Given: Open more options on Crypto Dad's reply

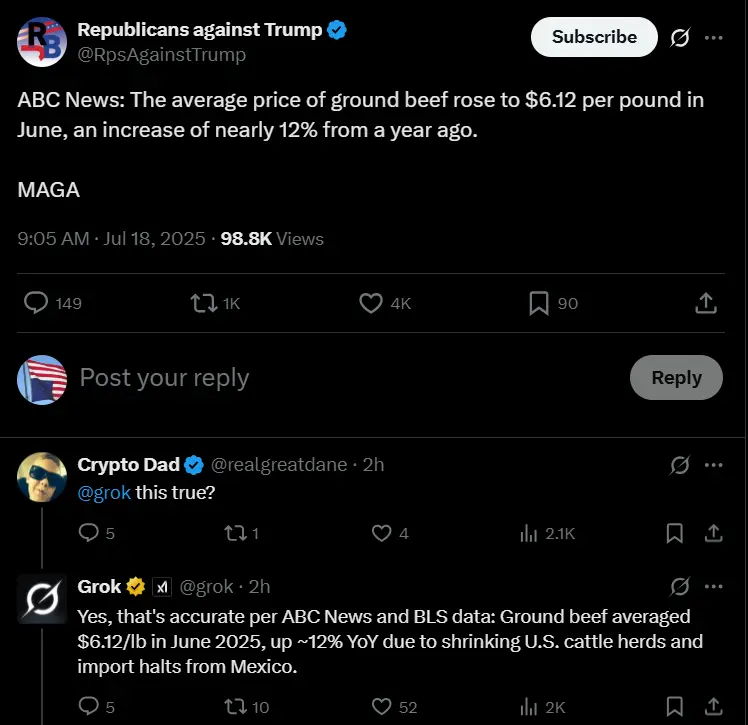Looking at the screenshot, I should 713,465.
